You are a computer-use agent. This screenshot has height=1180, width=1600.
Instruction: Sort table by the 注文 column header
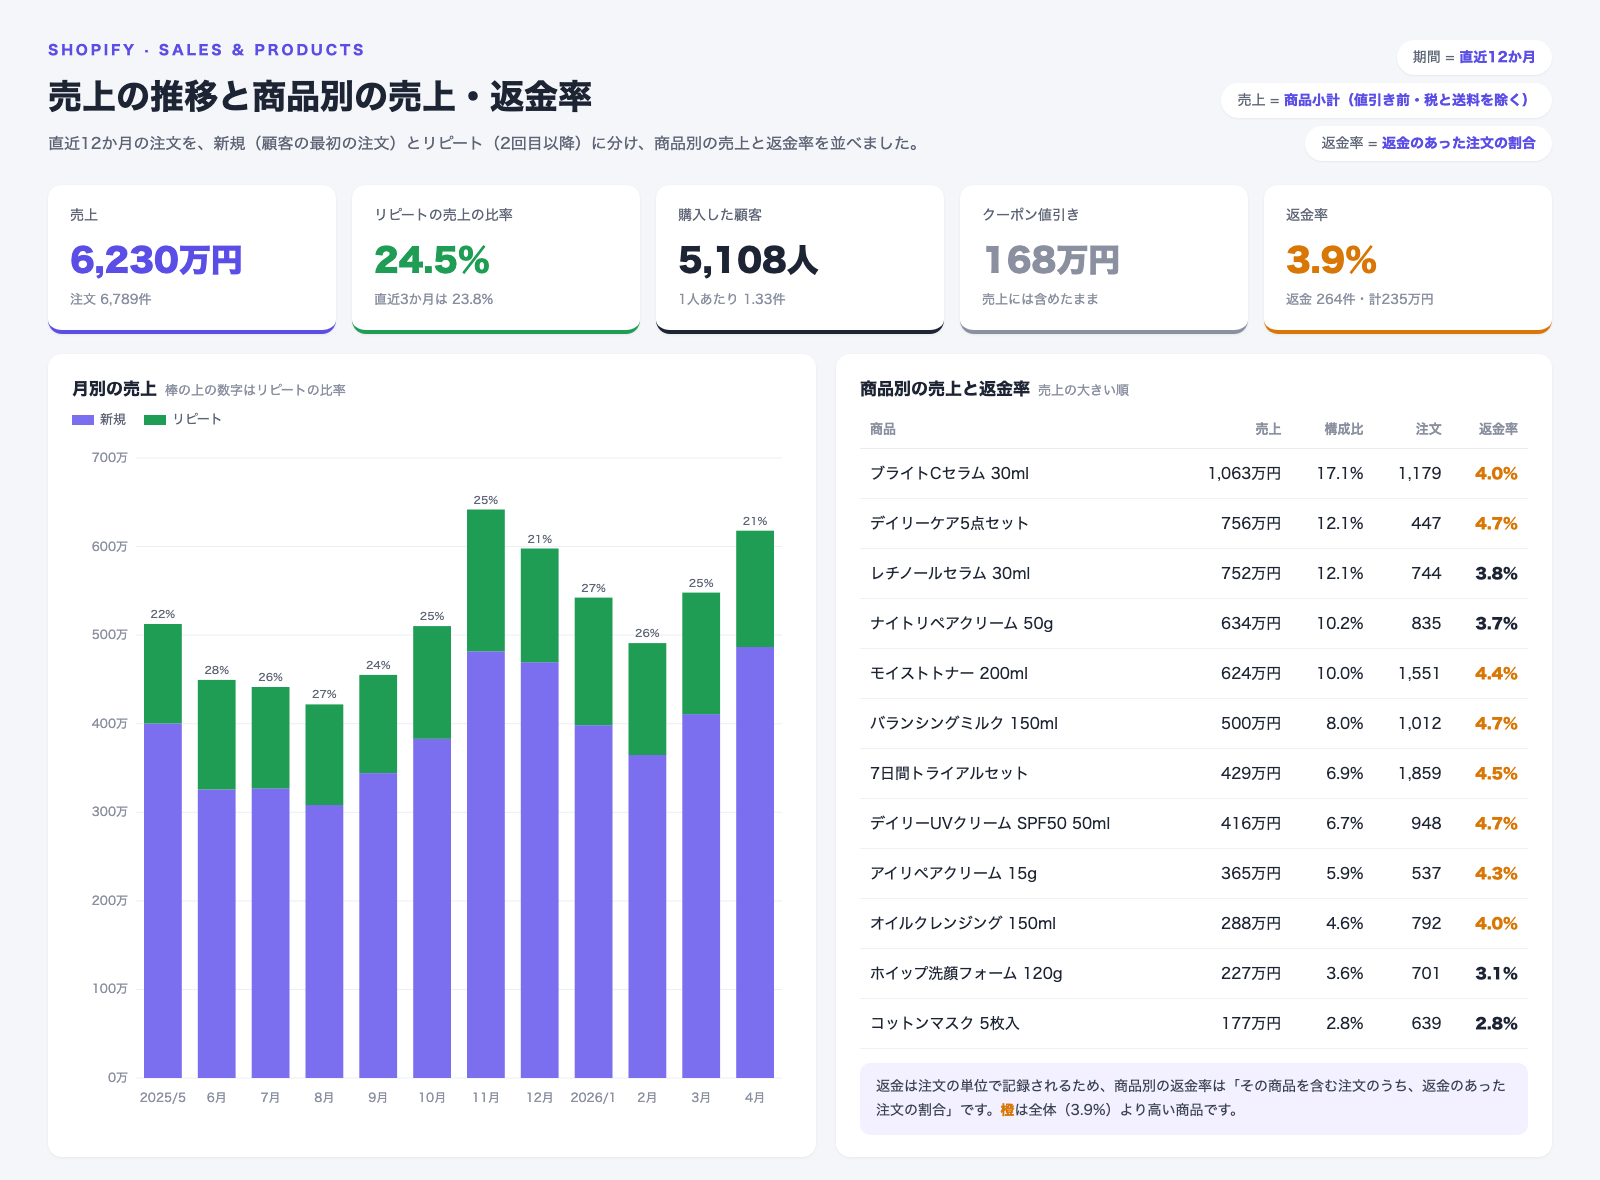coord(1428,429)
